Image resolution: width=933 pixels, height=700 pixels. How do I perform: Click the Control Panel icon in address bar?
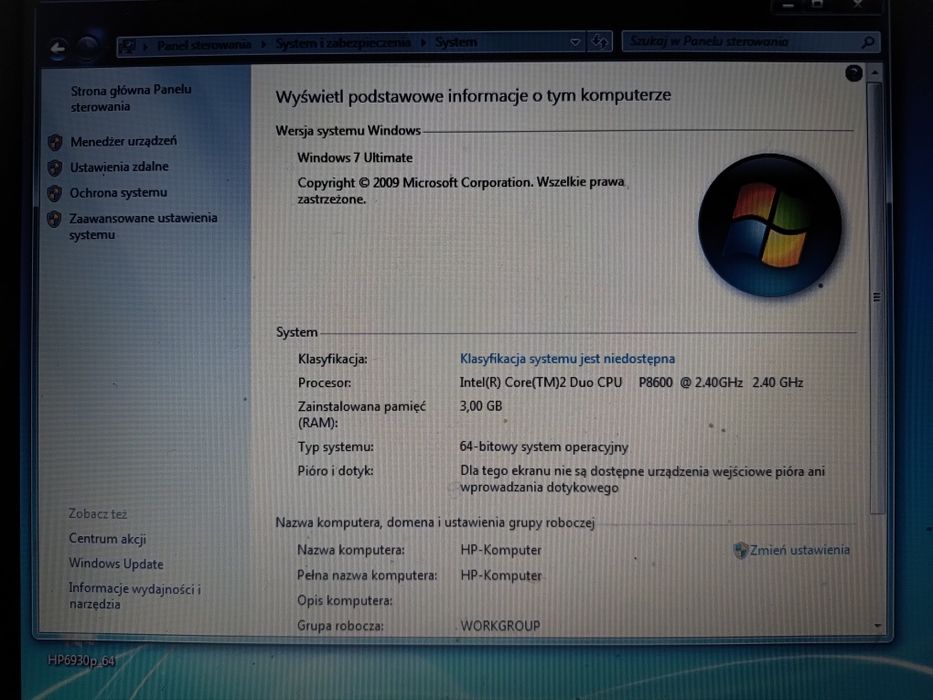[128, 45]
